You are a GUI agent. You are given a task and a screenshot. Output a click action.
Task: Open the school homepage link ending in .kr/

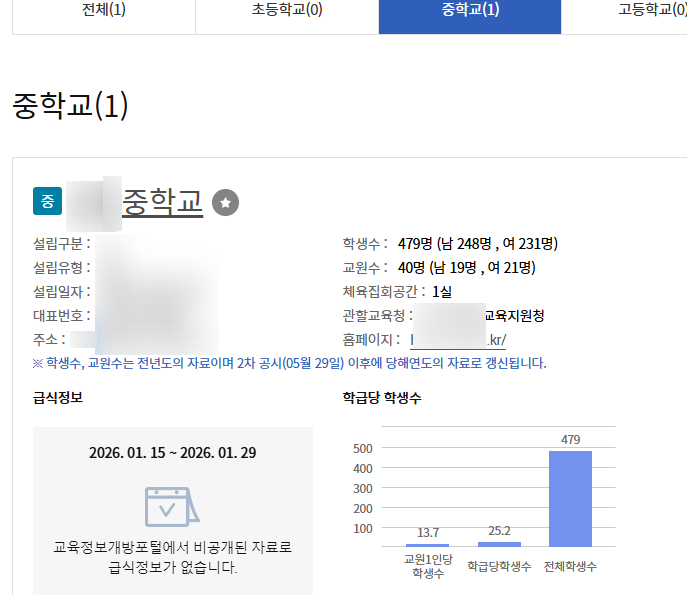point(458,340)
